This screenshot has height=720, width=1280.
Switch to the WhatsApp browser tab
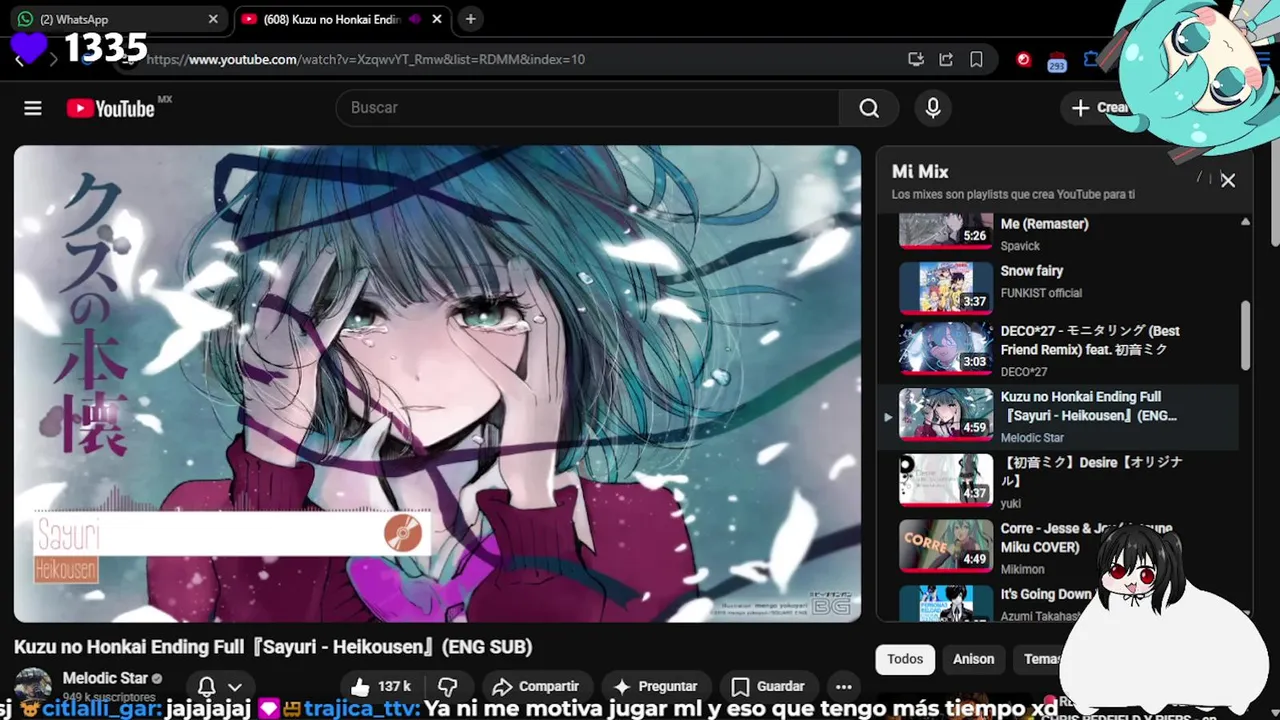click(x=118, y=19)
